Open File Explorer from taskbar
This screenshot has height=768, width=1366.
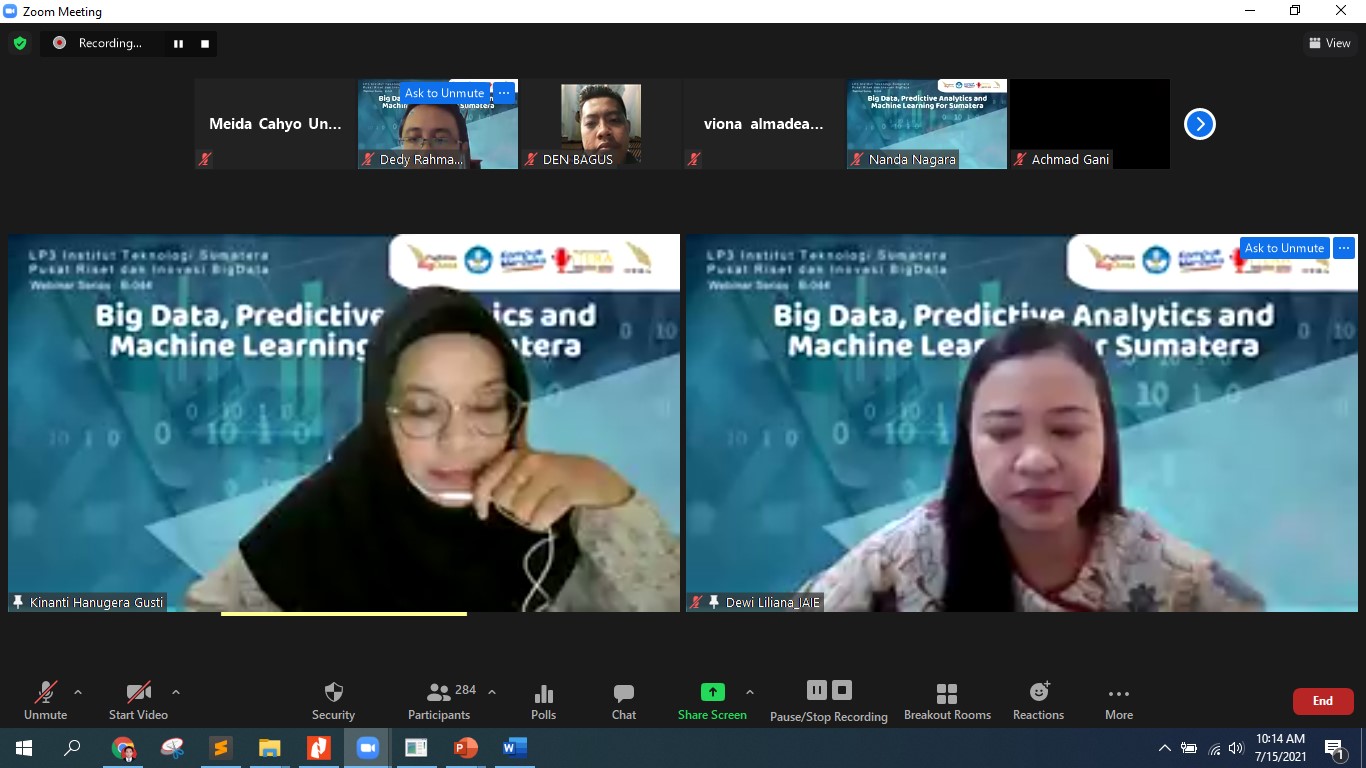pos(270,748)
